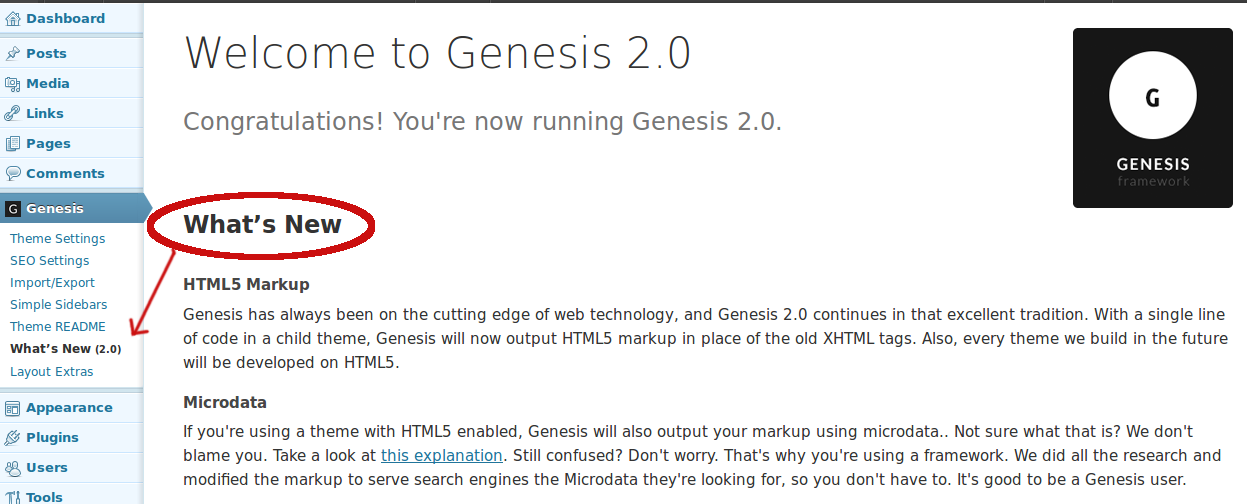This screenshot has height=504, width=1247.
Task: Select Simple Sidebars submenu entry
Action: (x=58, y=304)
